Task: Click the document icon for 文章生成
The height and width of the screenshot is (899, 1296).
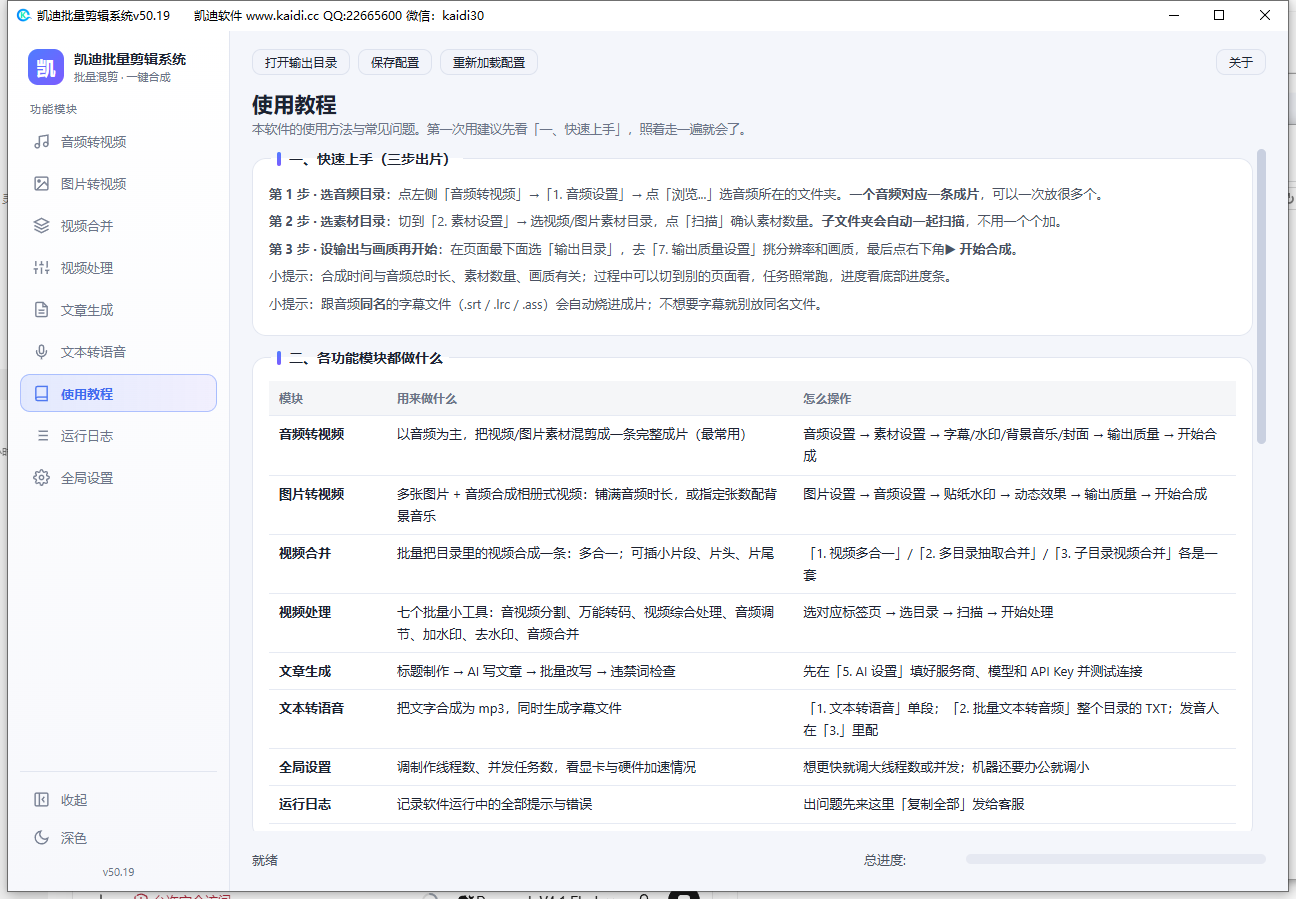Action: click(x=41, y=310)
